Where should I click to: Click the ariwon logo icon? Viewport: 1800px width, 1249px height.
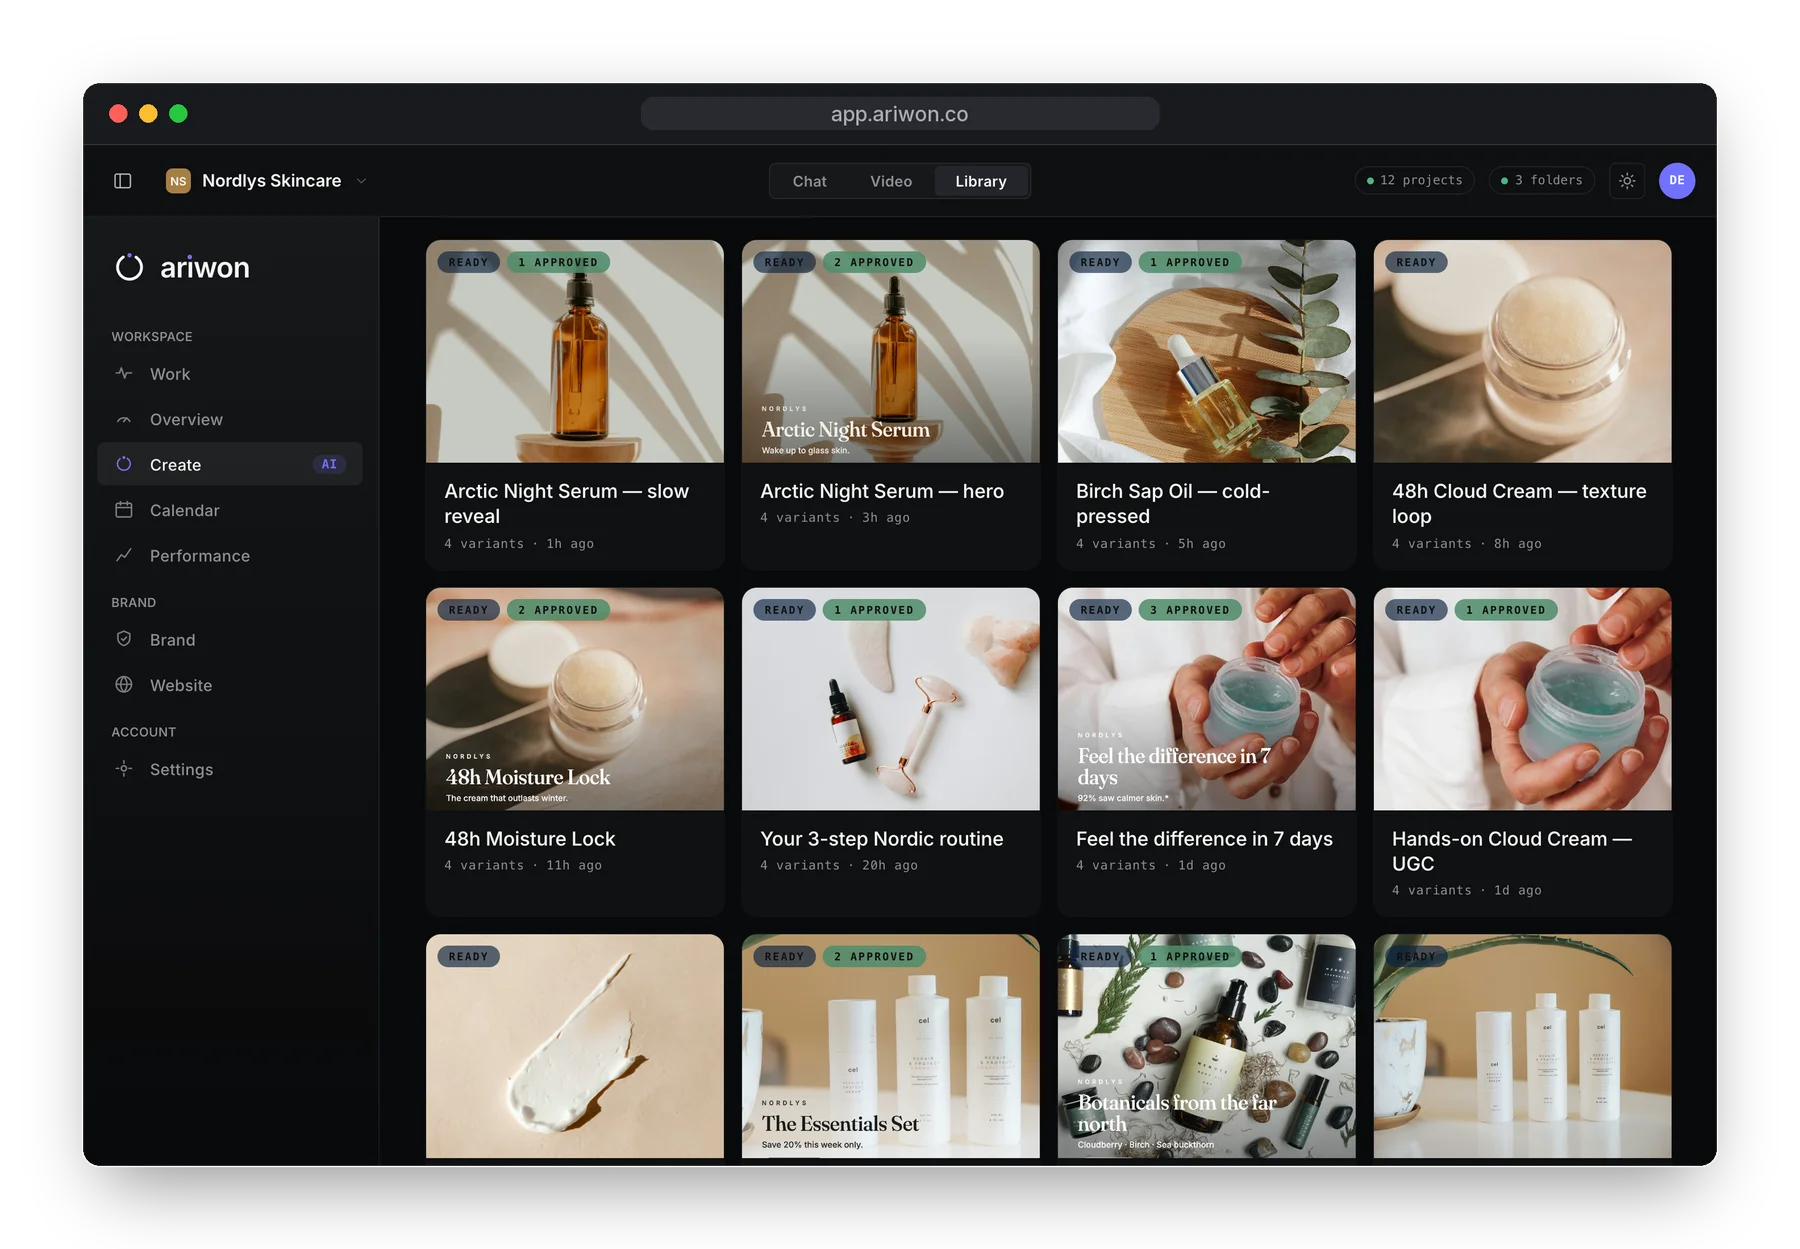pyautogui.click(x=130, y=267)
